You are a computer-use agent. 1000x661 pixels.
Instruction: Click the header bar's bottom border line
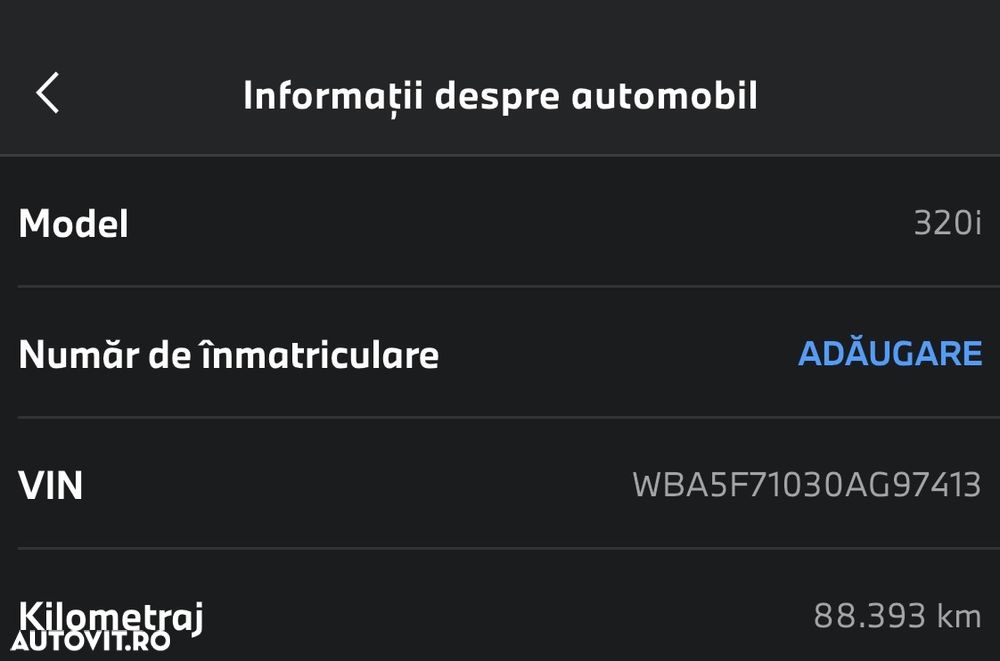tap(500, 155)
